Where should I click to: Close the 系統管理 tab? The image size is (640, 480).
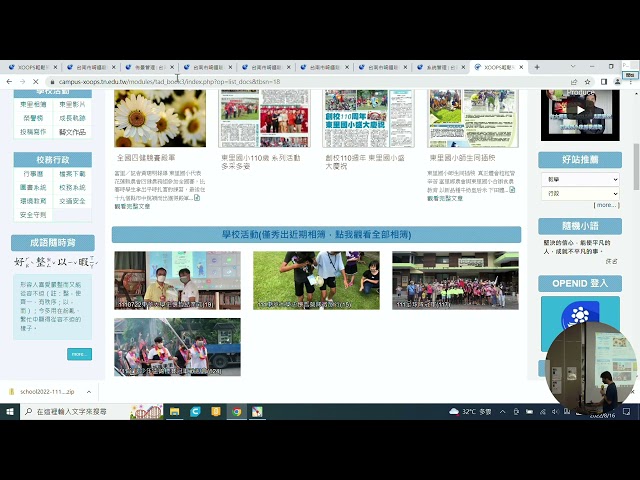[463, 67]
